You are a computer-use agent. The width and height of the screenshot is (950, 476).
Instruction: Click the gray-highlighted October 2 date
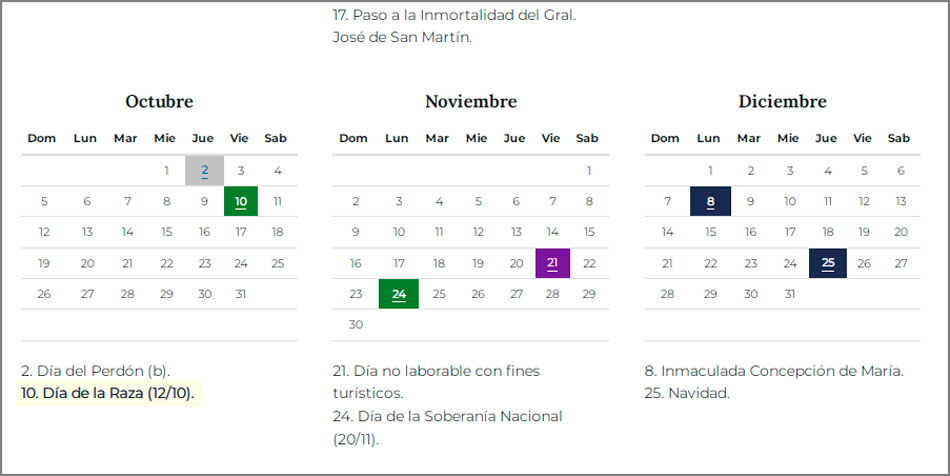tap(204, 171)
